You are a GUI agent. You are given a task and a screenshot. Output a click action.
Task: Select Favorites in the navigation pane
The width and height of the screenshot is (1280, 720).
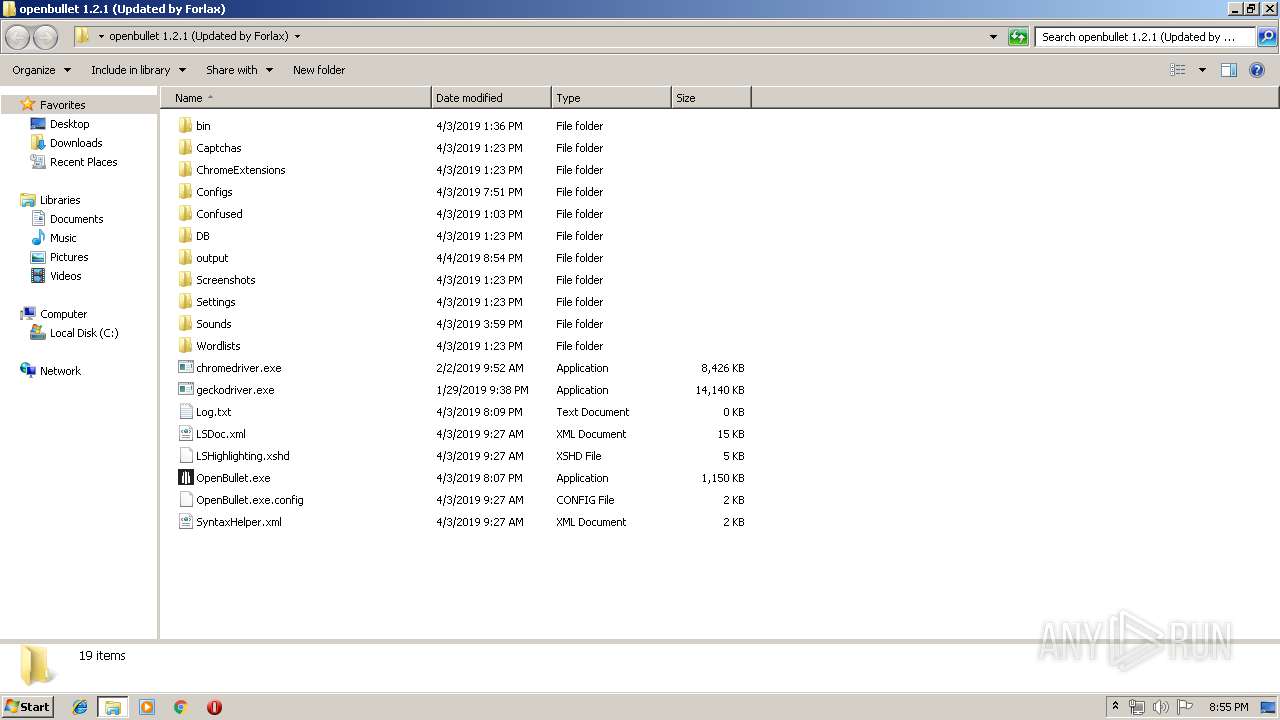pos(62,105)
